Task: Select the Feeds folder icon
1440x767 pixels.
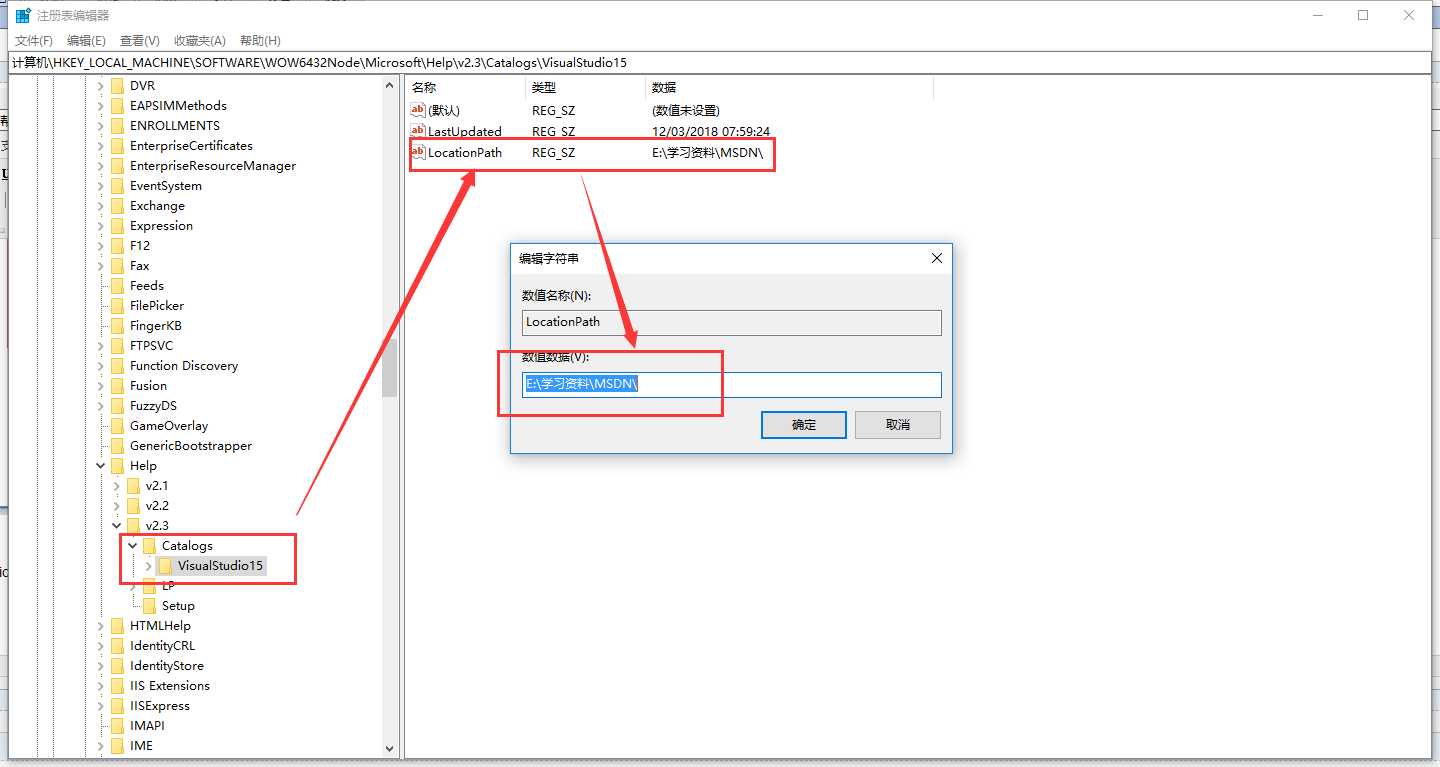Action: (x=118, y=286)
